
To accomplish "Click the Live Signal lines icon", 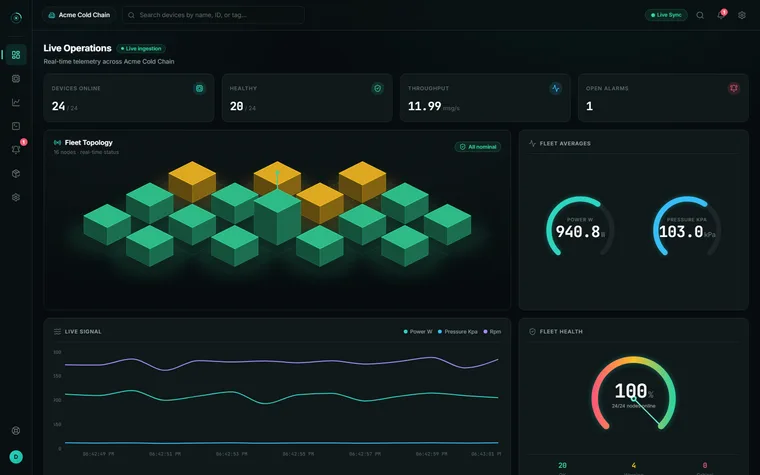I will (57, 332).
